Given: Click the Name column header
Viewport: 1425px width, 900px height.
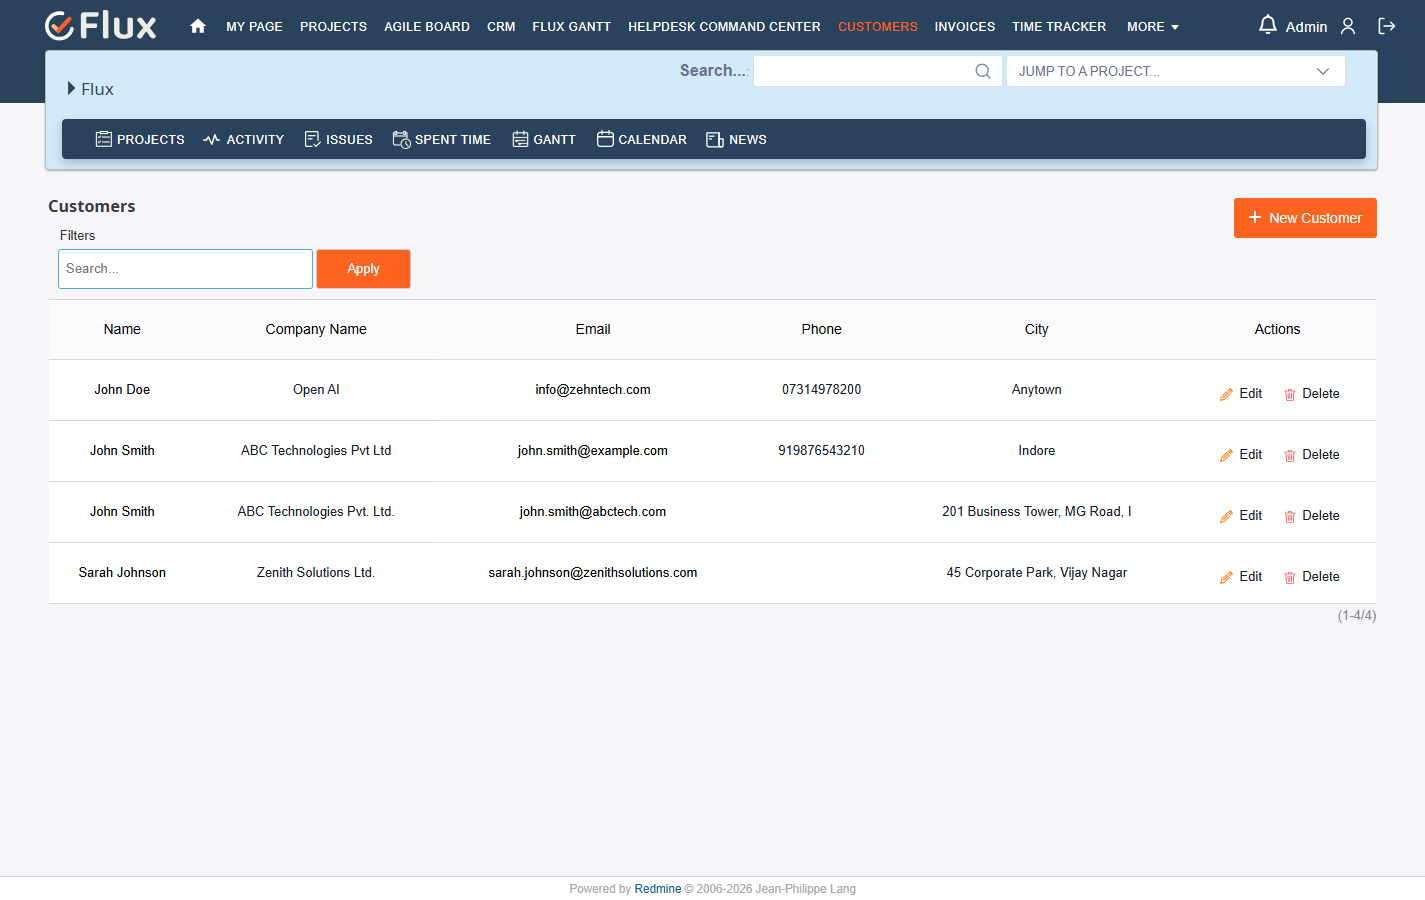Looking at the screenshot, I should tap(122, 329).
